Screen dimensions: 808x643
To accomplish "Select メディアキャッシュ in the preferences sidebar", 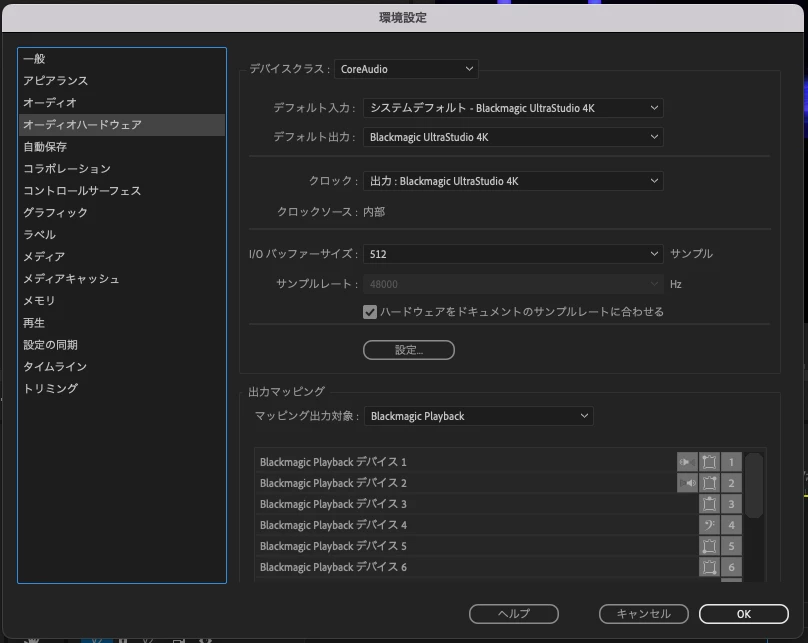I will point(122,279).
